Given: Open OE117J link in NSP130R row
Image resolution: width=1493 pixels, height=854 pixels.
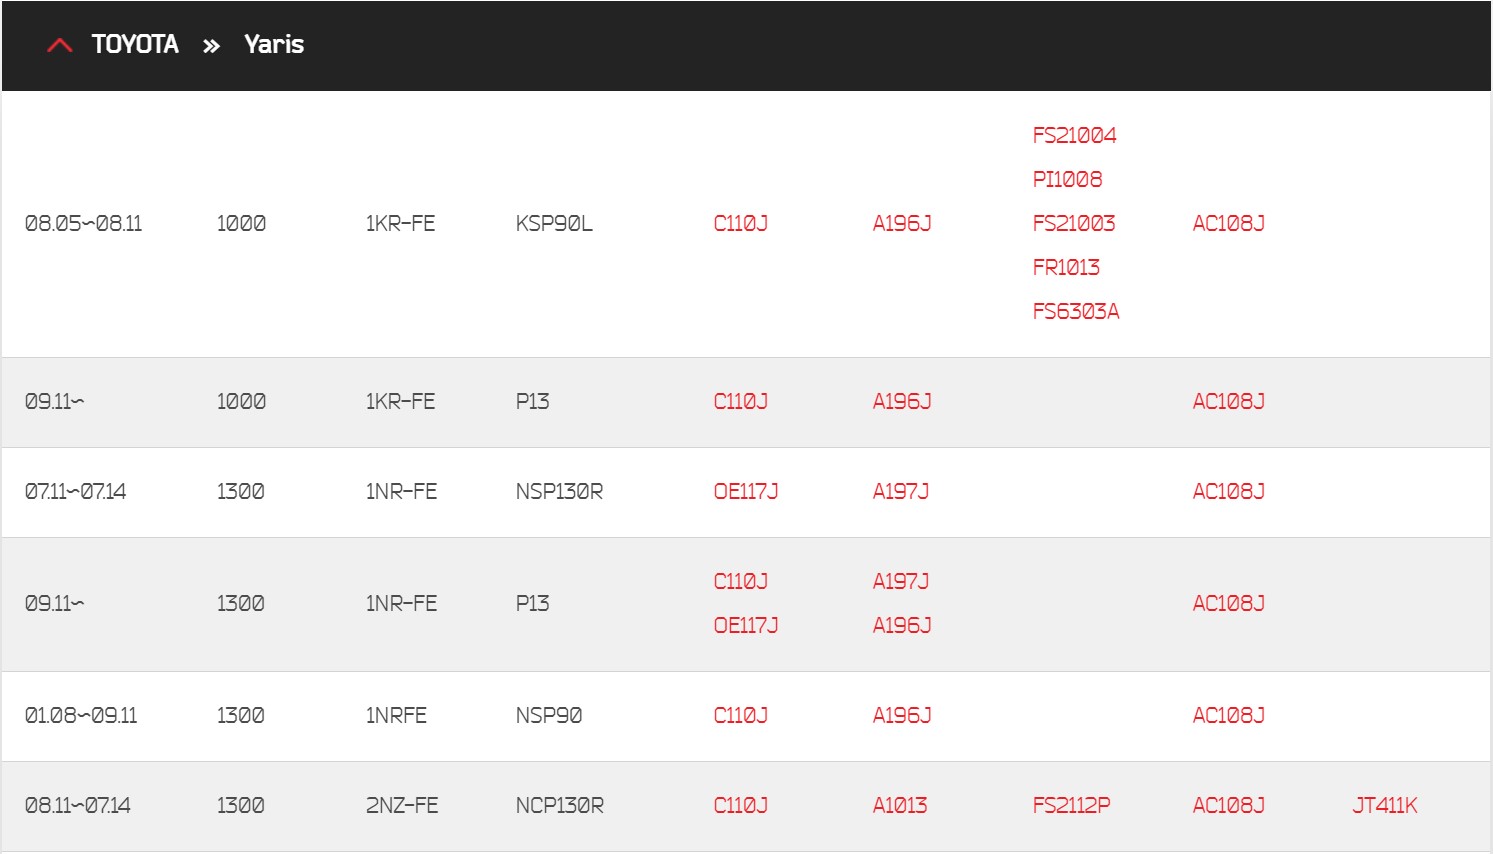Looking at the screenshot, I should coord(746,491).
